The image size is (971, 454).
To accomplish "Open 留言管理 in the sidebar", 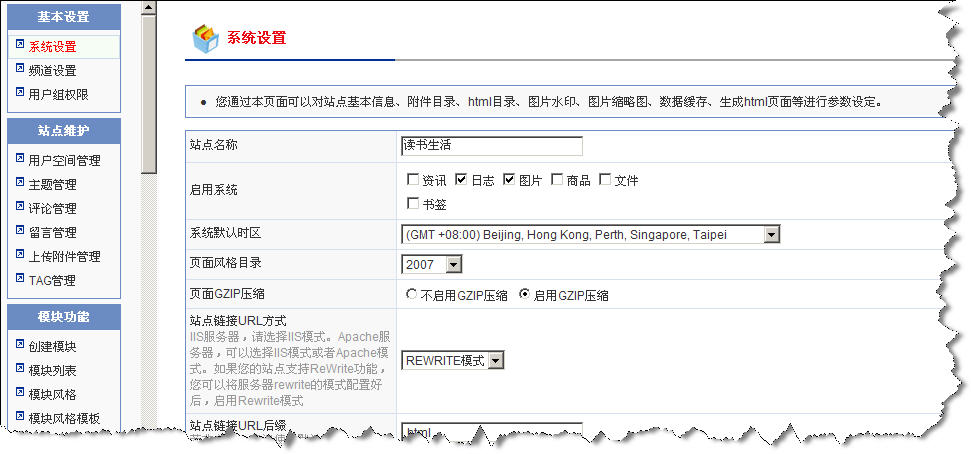I will click(x=52, y=232).
